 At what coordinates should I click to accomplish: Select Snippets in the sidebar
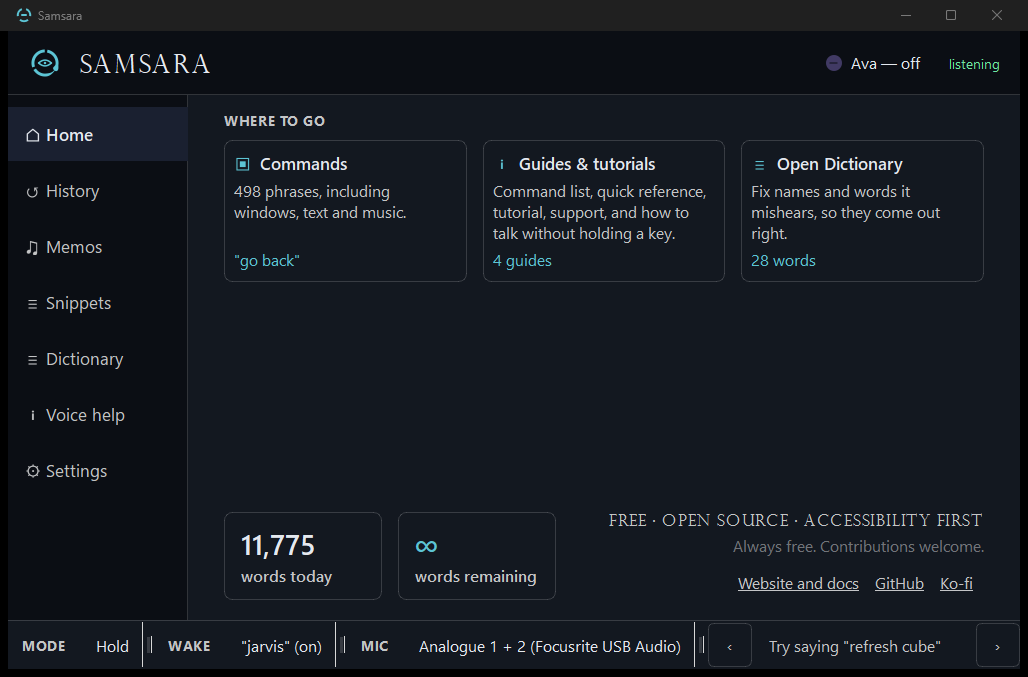pyautogui.click(x=98, y=303)
